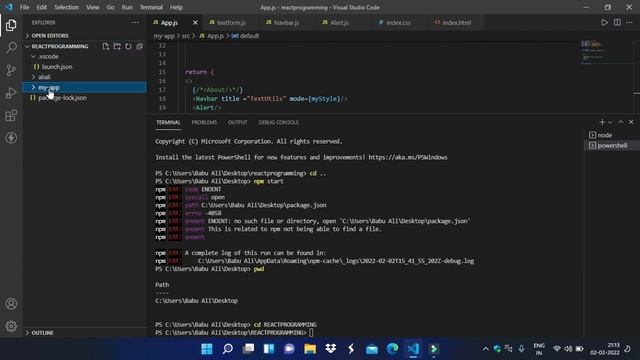640x360 pixels.
Task: Split the editor to the right
Action: point(617,22)
